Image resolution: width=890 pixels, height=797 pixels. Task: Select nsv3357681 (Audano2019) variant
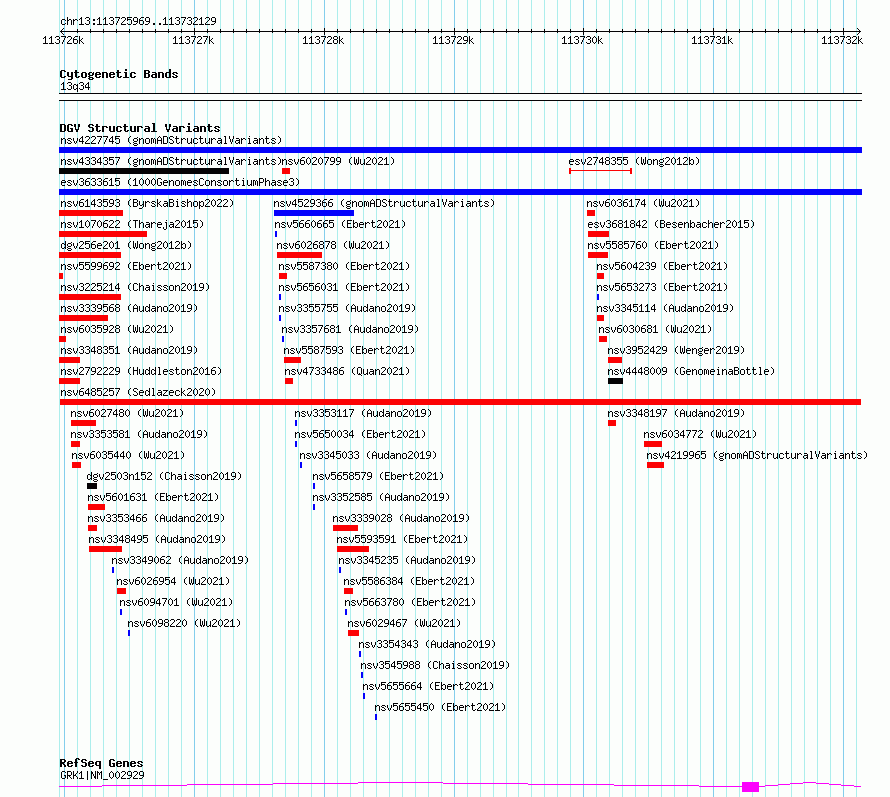coord(350,329)
